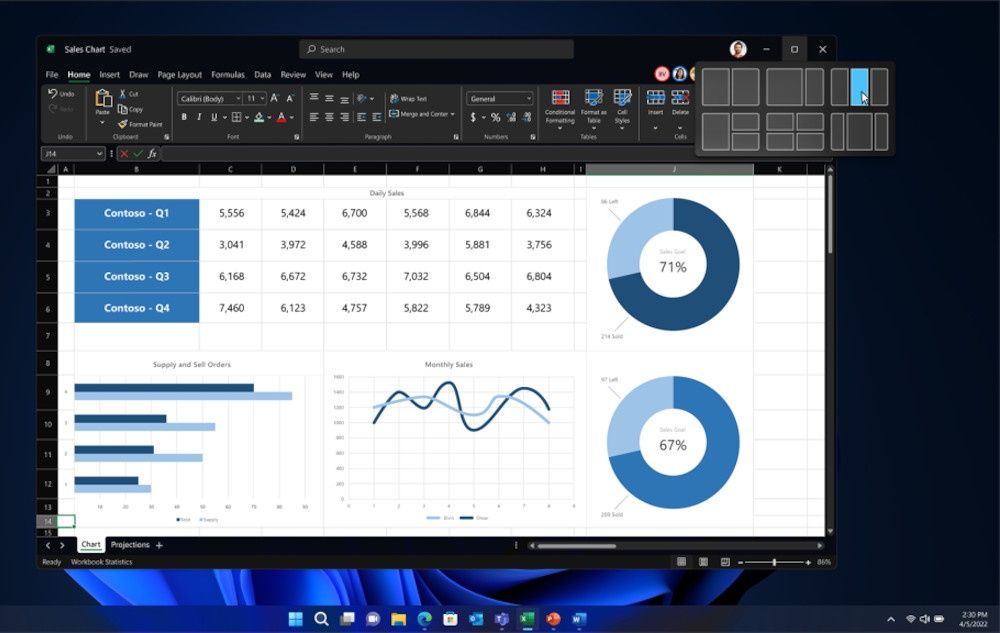The image size is (1000, 633).
Task: Click the increase indent icon
Action: pos(377,117)
